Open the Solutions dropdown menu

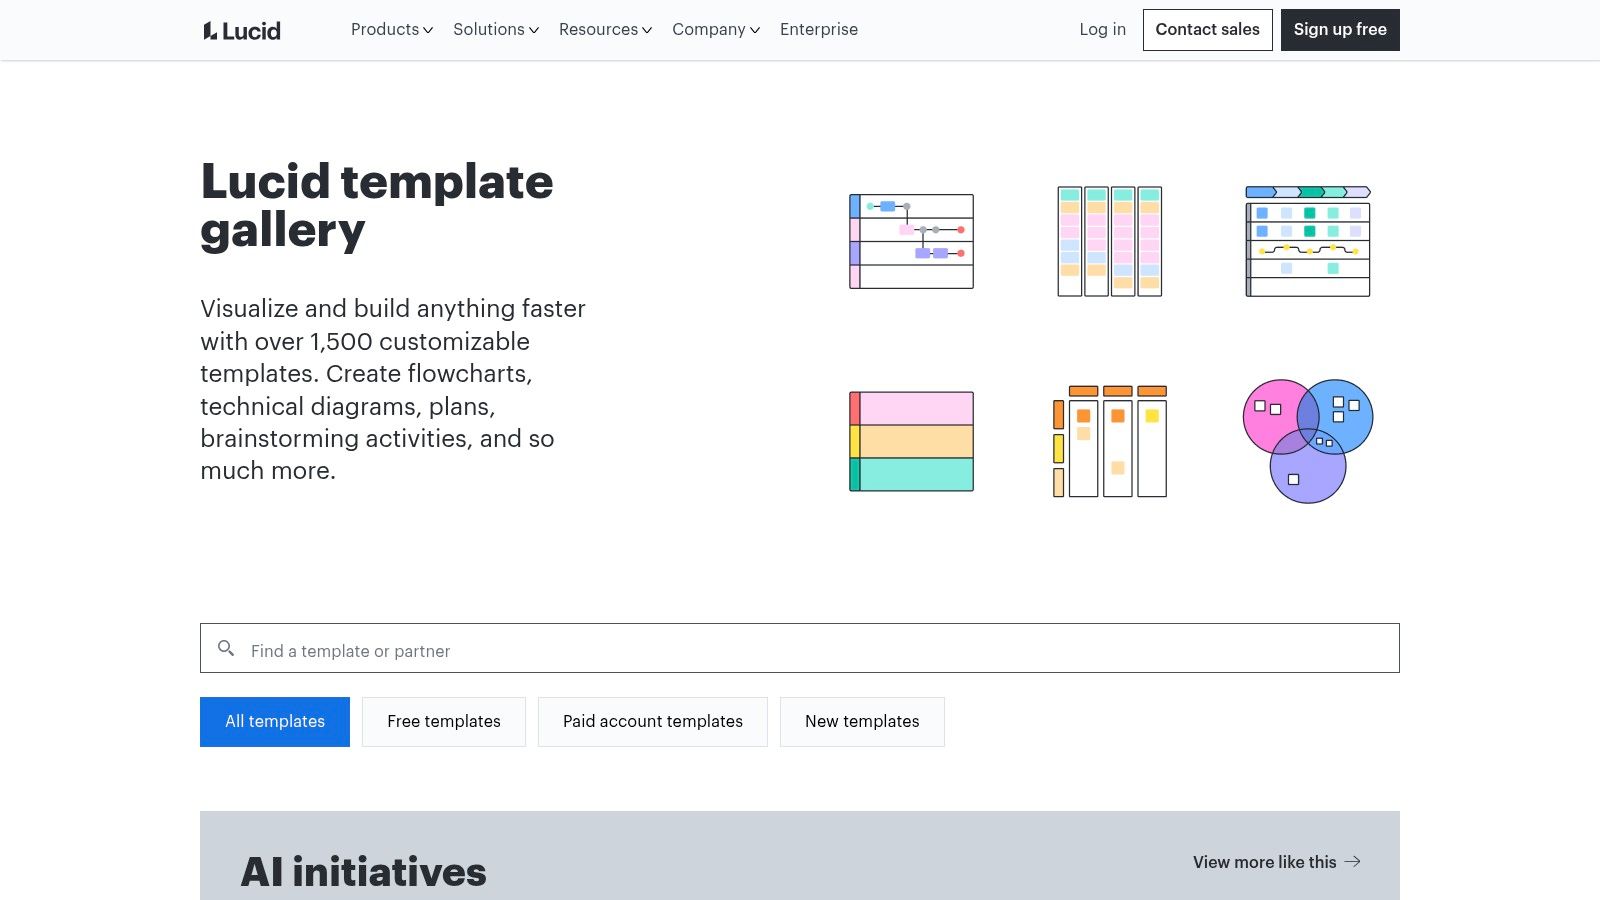coord(496,30)
